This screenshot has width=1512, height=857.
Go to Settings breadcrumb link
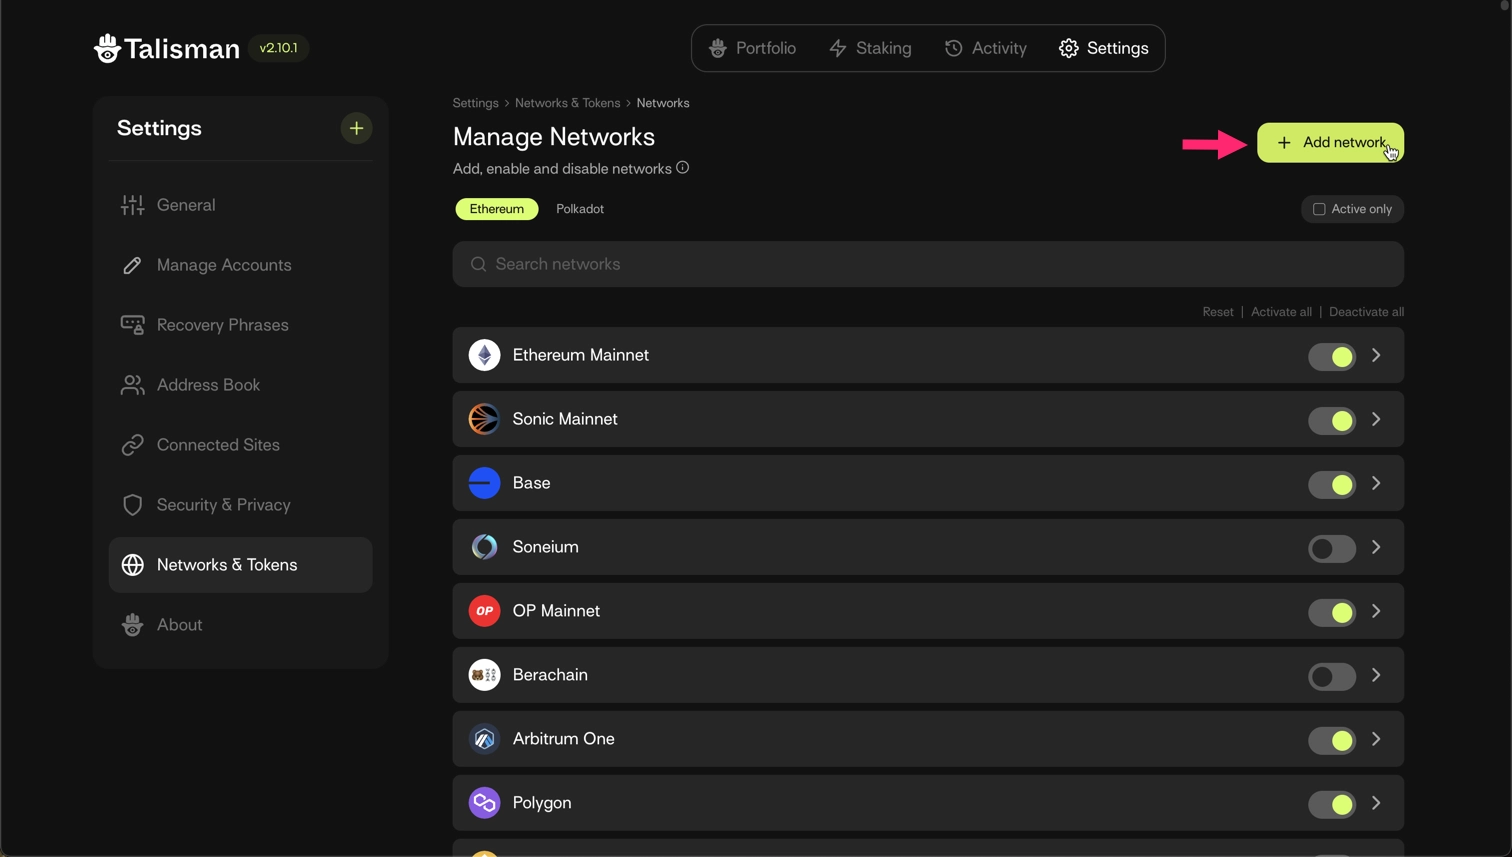pos(475,103)
